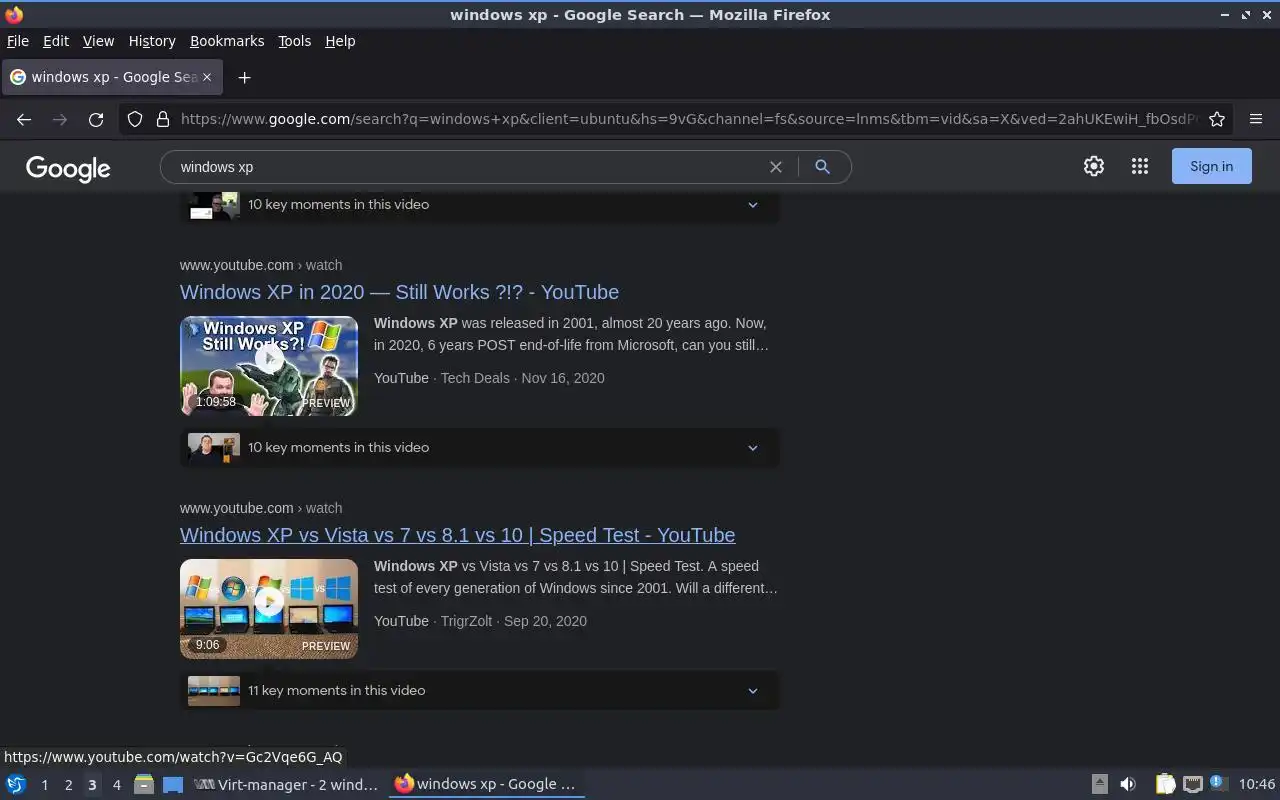Open the volume control in tray
1280x800 pixels.
click(1128, 785)
